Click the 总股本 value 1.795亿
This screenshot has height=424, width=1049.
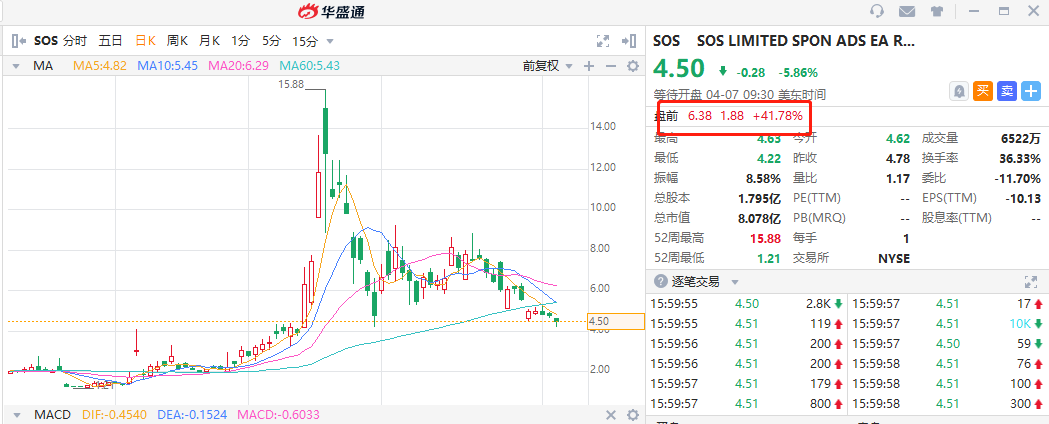click(761, 198)
